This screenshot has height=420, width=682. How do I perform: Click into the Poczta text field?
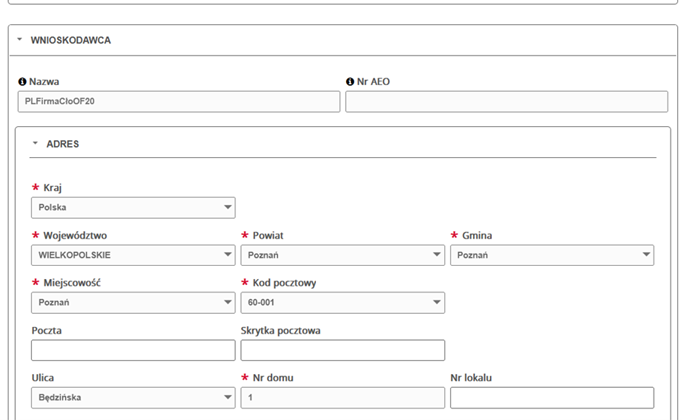tap(133, 350)
